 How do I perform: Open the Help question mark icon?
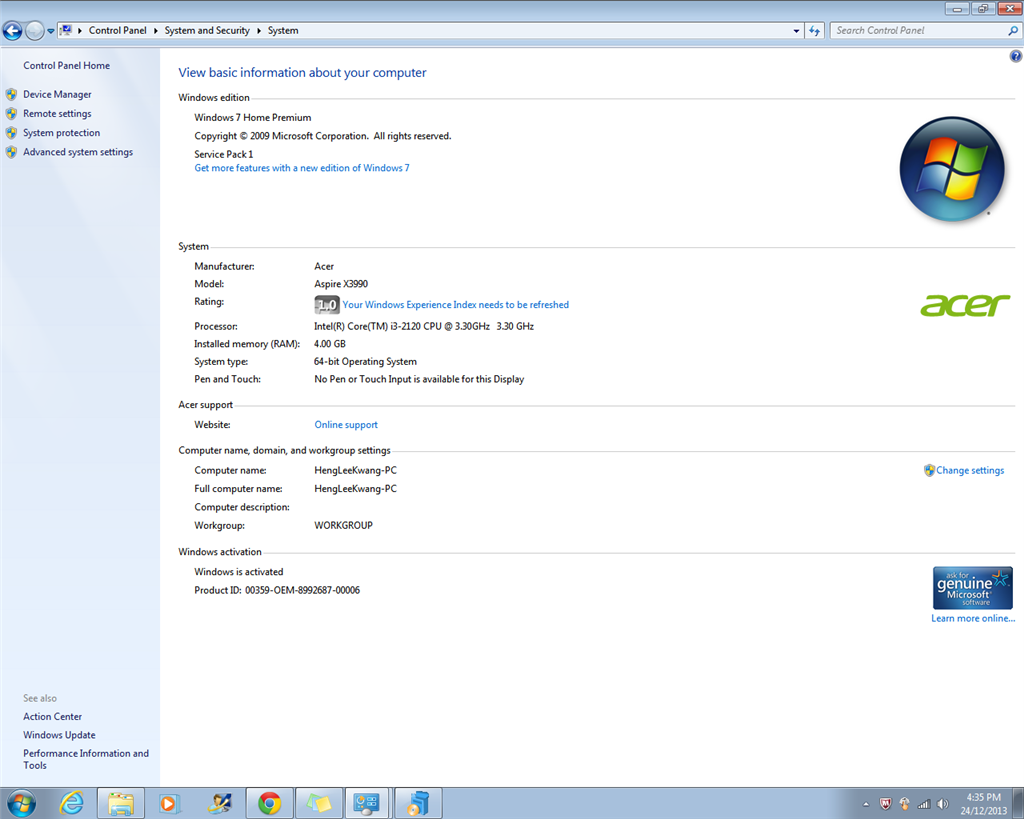1016,56
